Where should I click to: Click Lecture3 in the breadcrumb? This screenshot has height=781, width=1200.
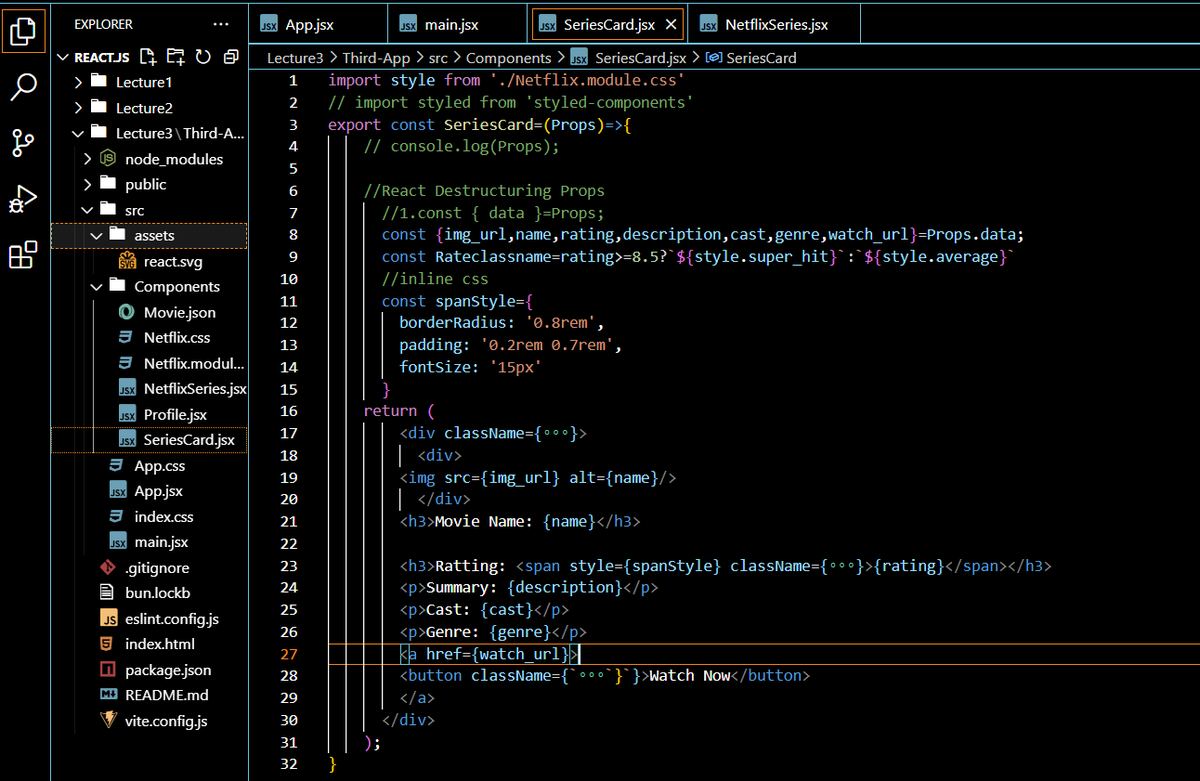click(296, 58)
